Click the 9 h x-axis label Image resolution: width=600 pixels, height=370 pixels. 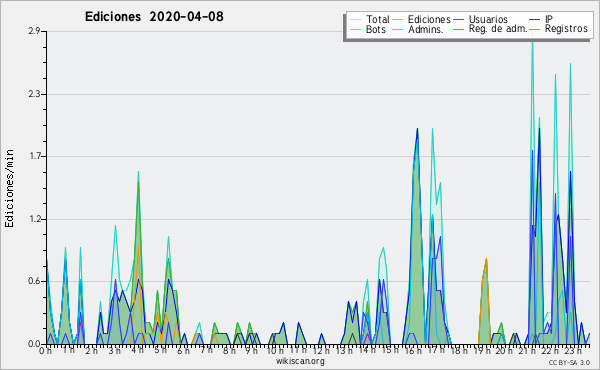(x=252, y=350)
